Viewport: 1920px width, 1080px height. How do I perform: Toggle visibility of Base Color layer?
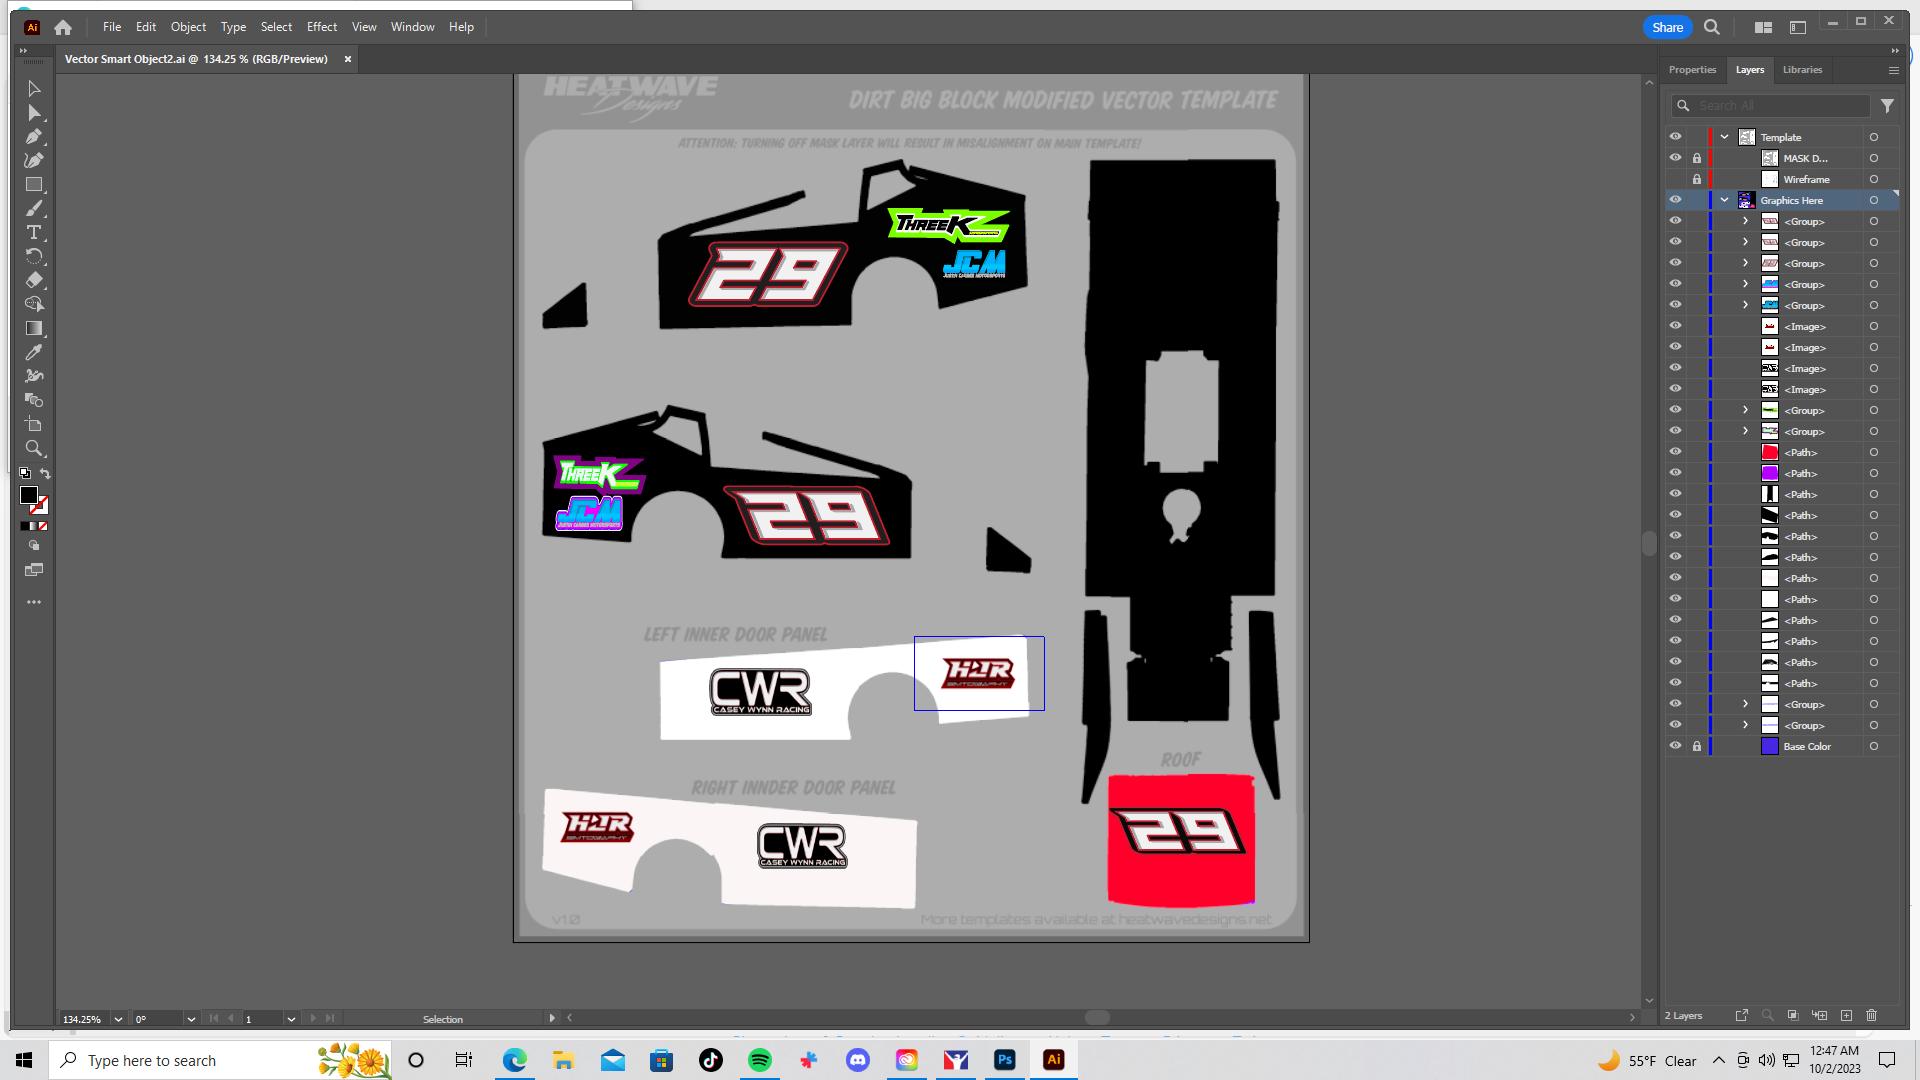coord(1675,746)
